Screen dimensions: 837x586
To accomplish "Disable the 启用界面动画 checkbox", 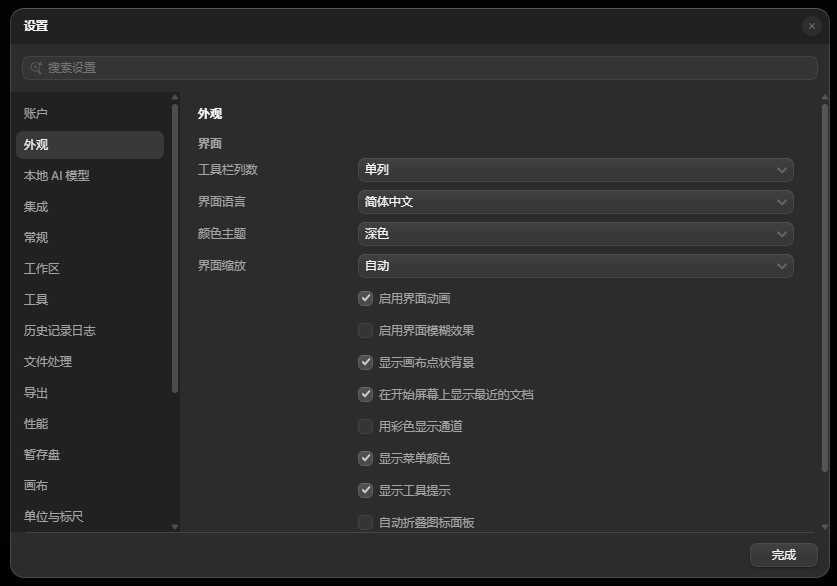I will [x=365, y=298].
